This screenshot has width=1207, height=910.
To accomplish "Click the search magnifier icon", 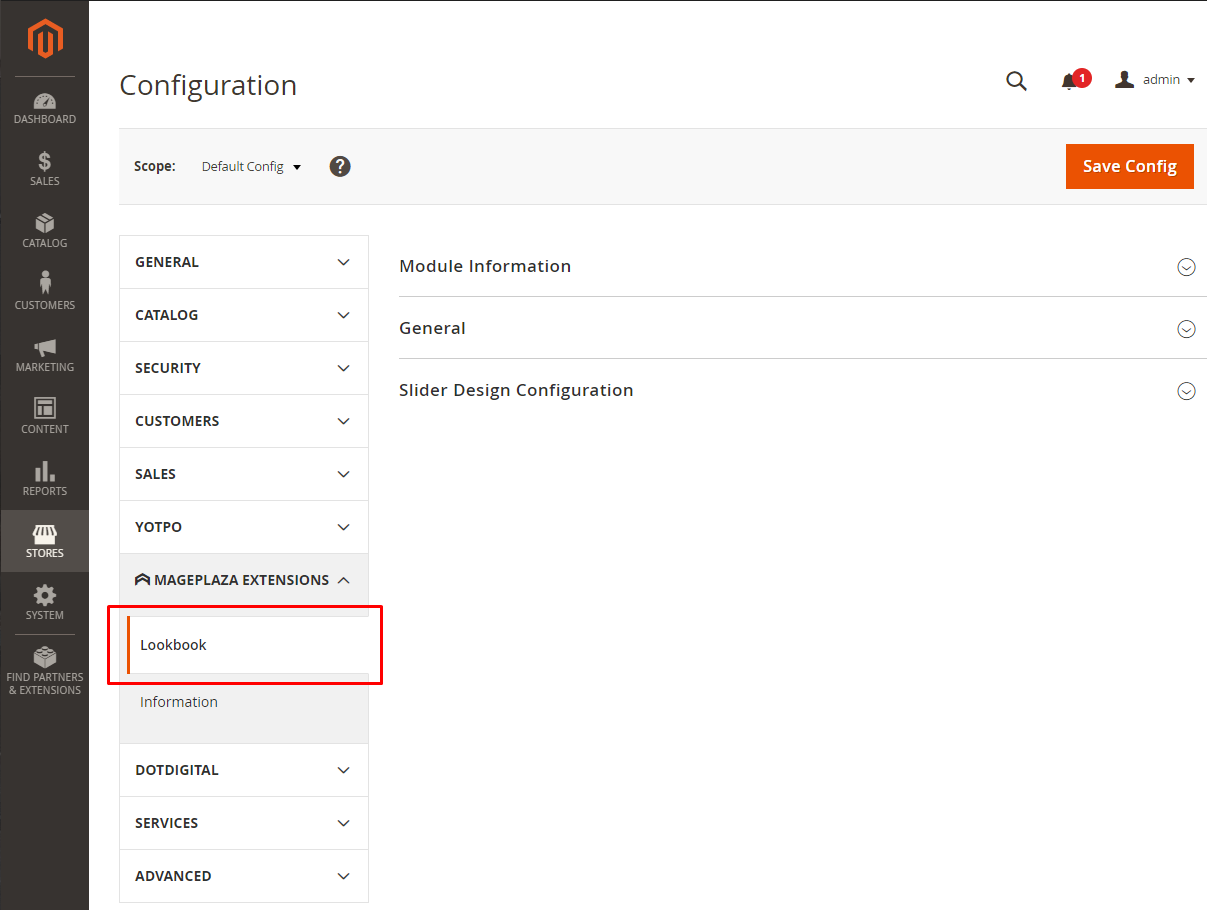I will (x=1016, y=81).
